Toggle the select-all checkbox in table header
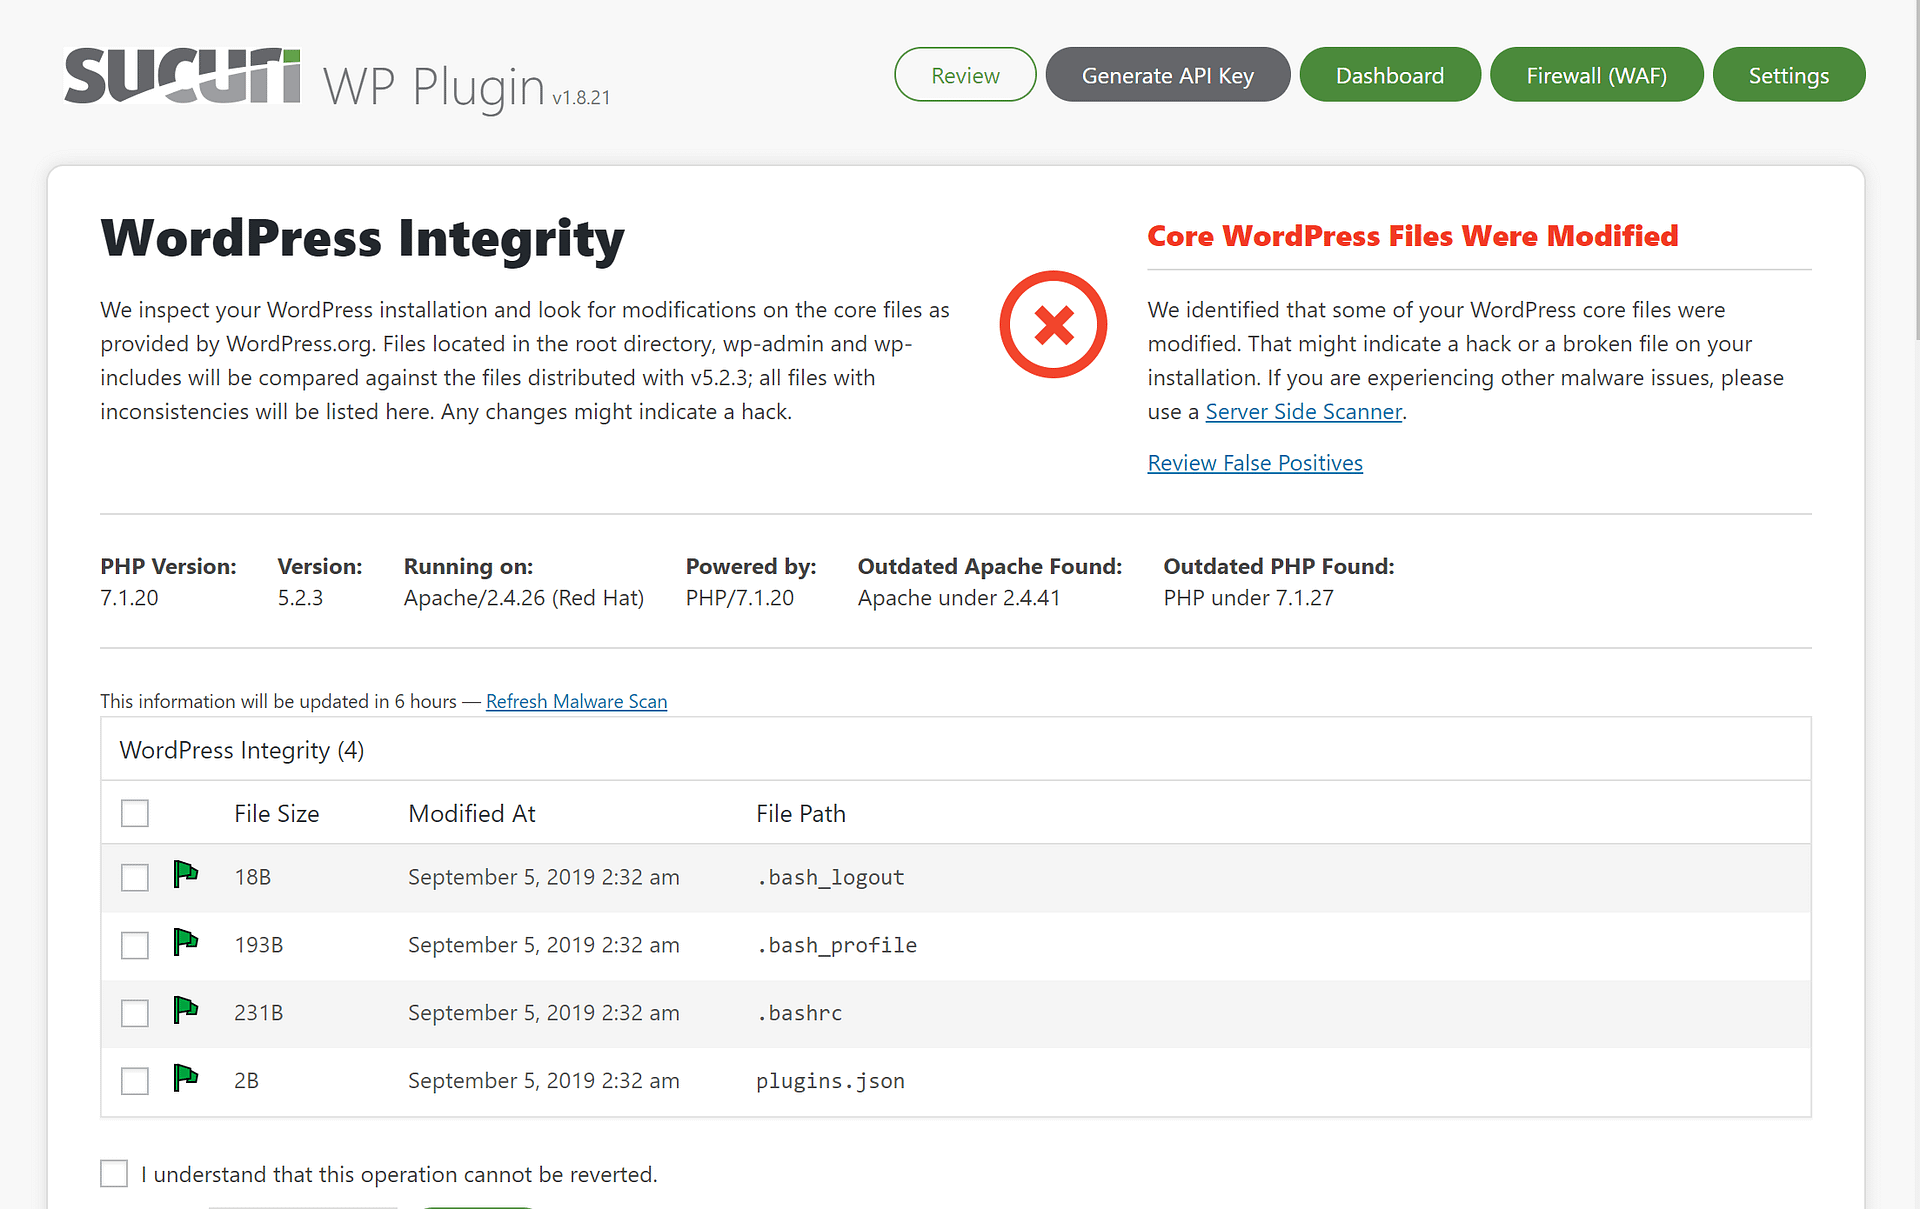1920x1209 pixels. point(135,813)
